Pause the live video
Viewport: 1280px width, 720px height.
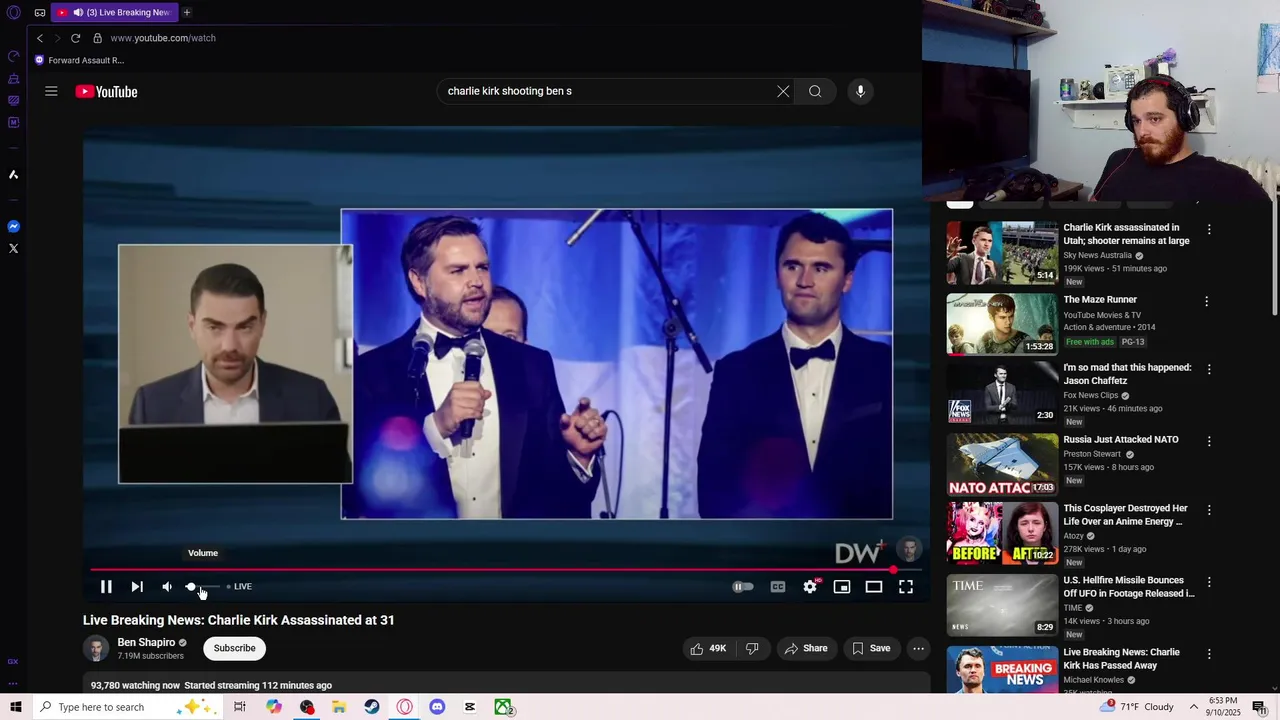[x=106, y=587]
